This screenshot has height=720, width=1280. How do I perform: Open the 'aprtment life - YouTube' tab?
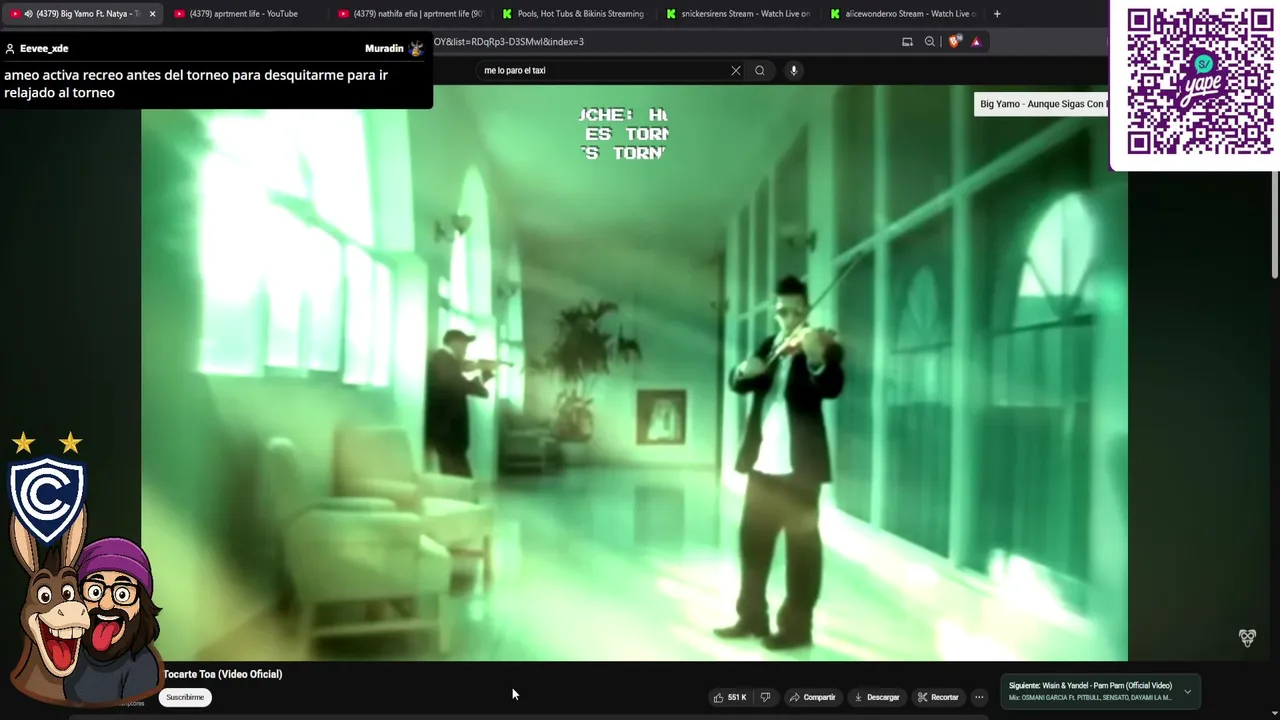pos(243,14)
